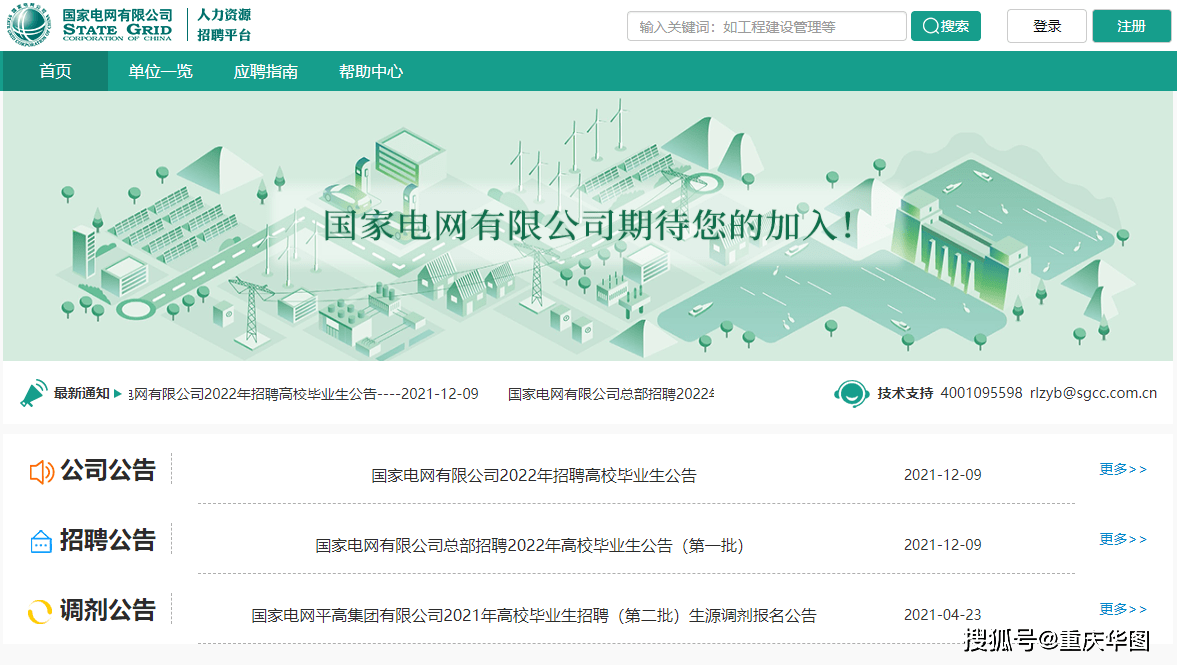The height and width of the screenshot is (665, 1177).
Task: Click the scrolling notice dated 2021-12-09 in the ticker
Action: (x=303, y=394)
